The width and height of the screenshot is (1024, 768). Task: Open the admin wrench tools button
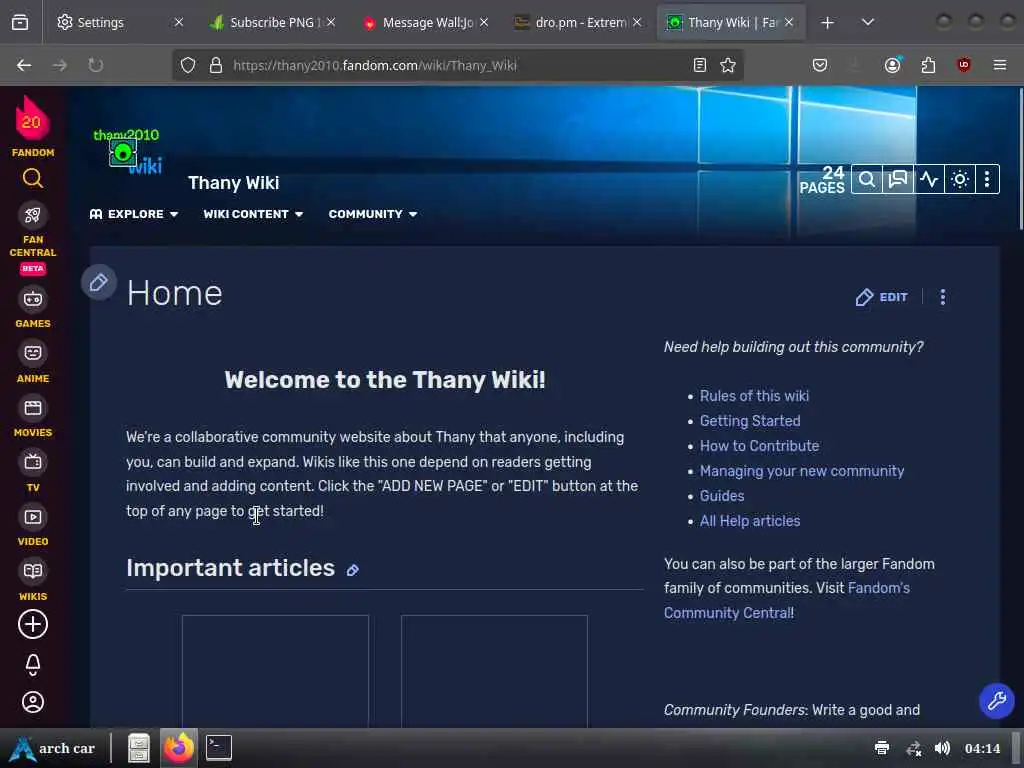point(997,701)
